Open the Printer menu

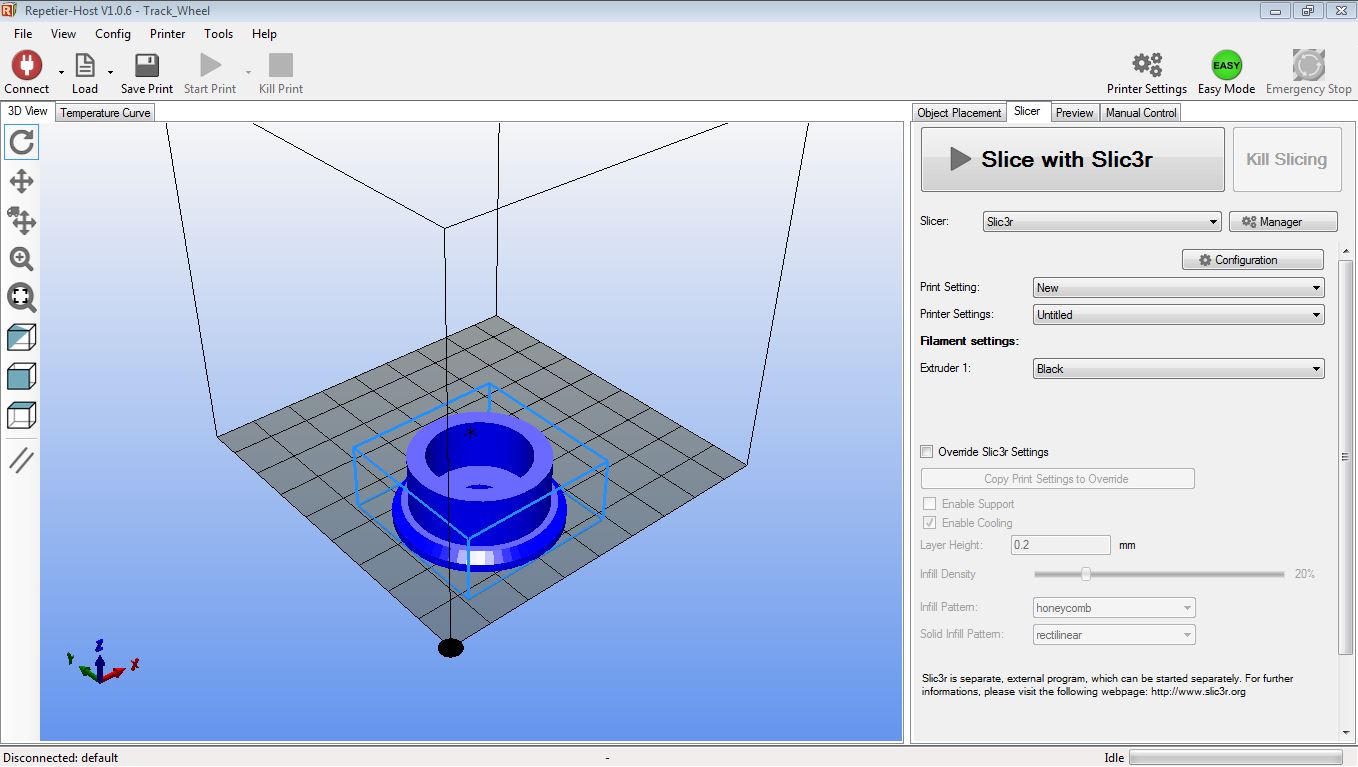coord(168,33)
